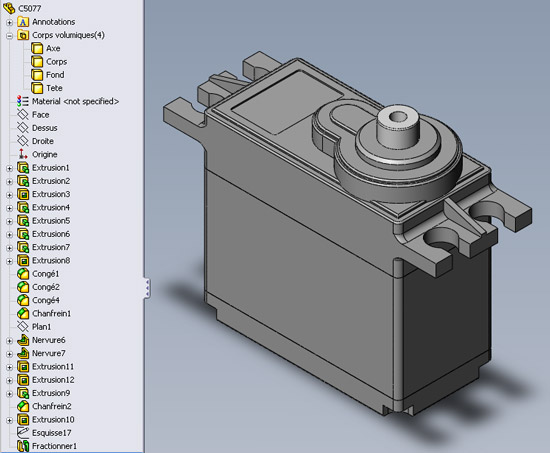Click the Congé2 fillet icon
Screen dimensions: 550x453
coord(23,287)
